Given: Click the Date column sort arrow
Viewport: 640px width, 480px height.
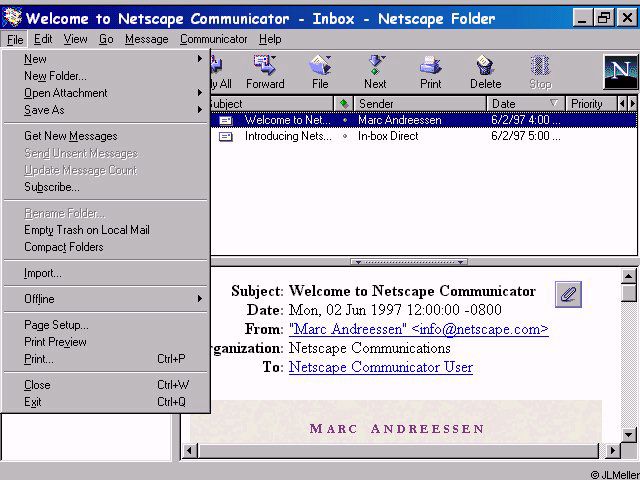Looking at the screenshot, I should 553,103.
